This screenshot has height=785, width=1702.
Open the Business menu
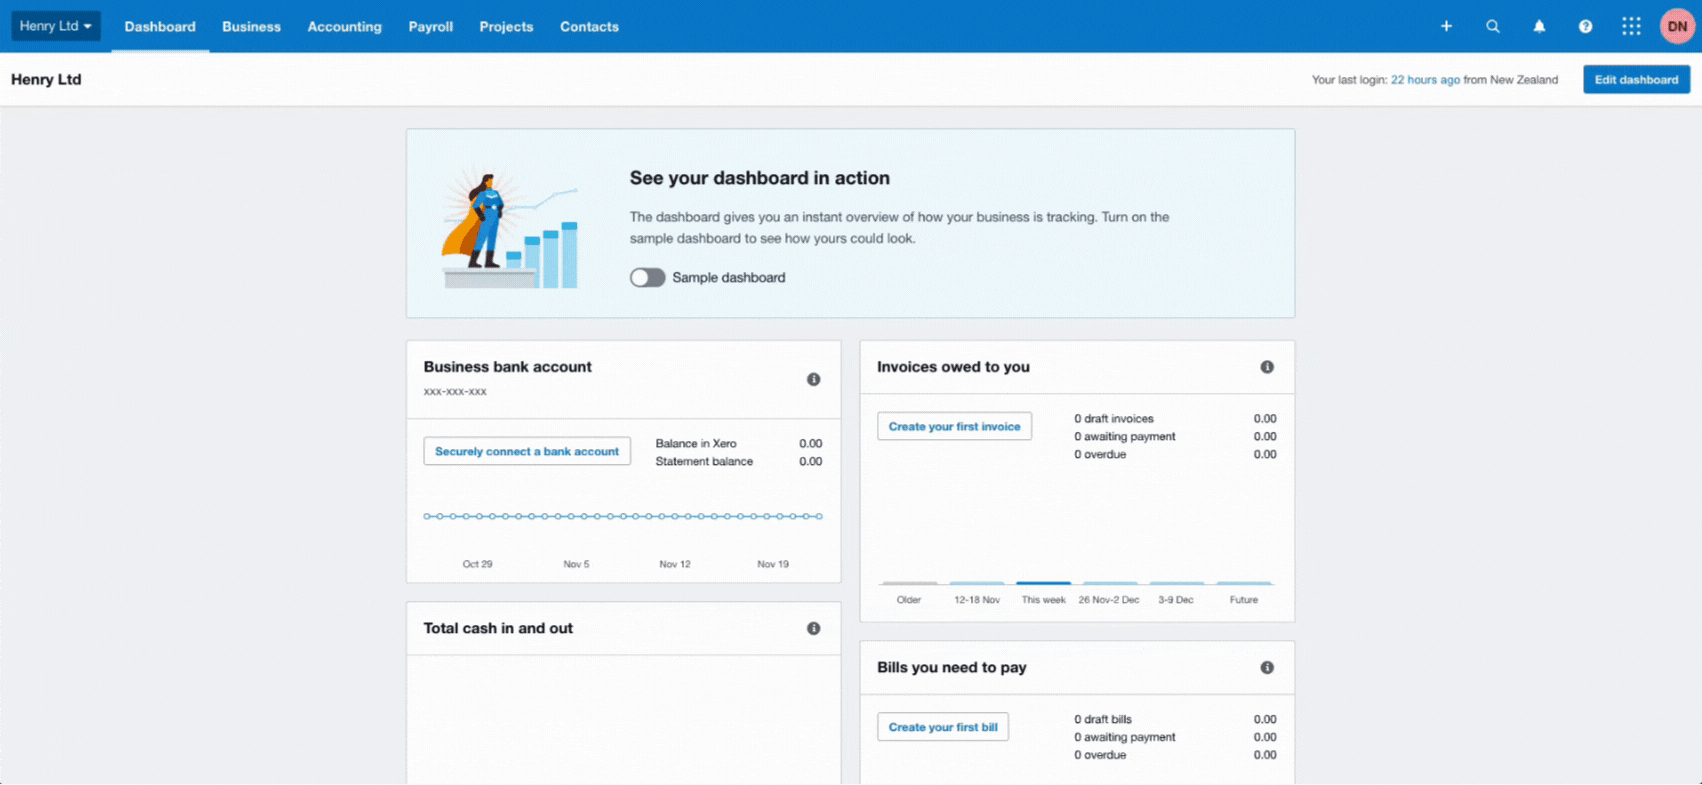click(251, 26)
